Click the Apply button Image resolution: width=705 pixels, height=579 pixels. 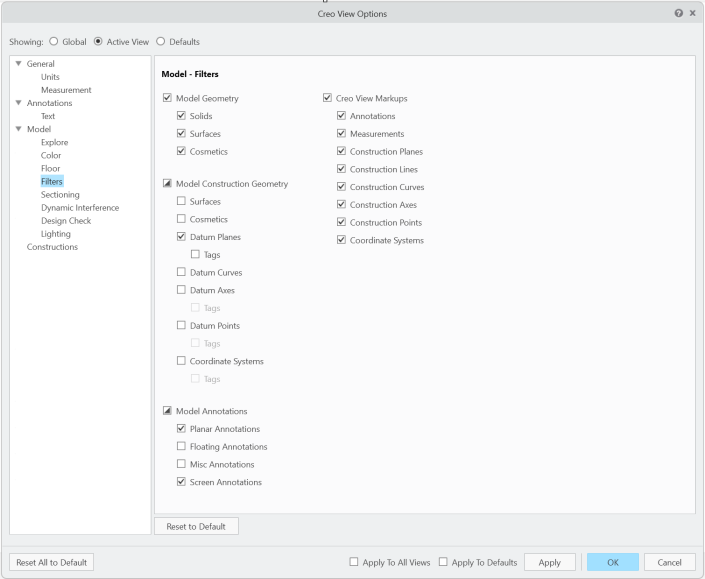tap(549, 562)
